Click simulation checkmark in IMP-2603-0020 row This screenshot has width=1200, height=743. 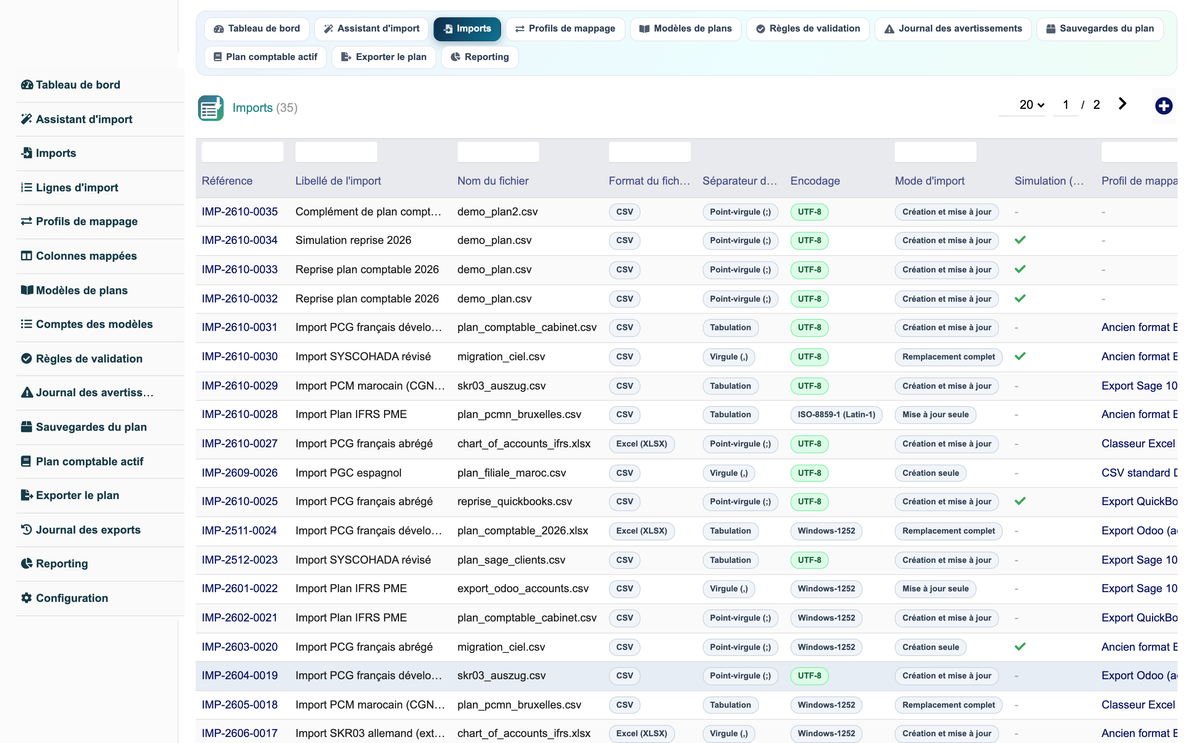pos(1020,647)
